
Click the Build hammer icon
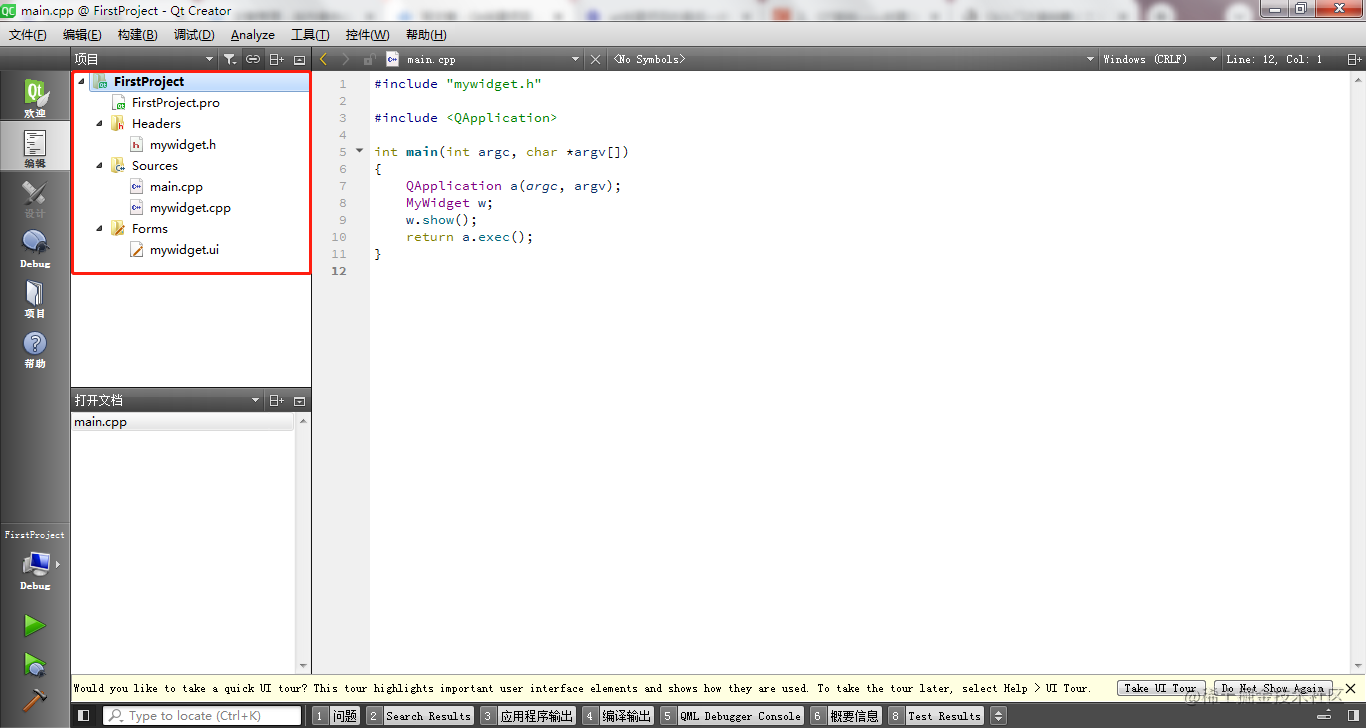35,699
